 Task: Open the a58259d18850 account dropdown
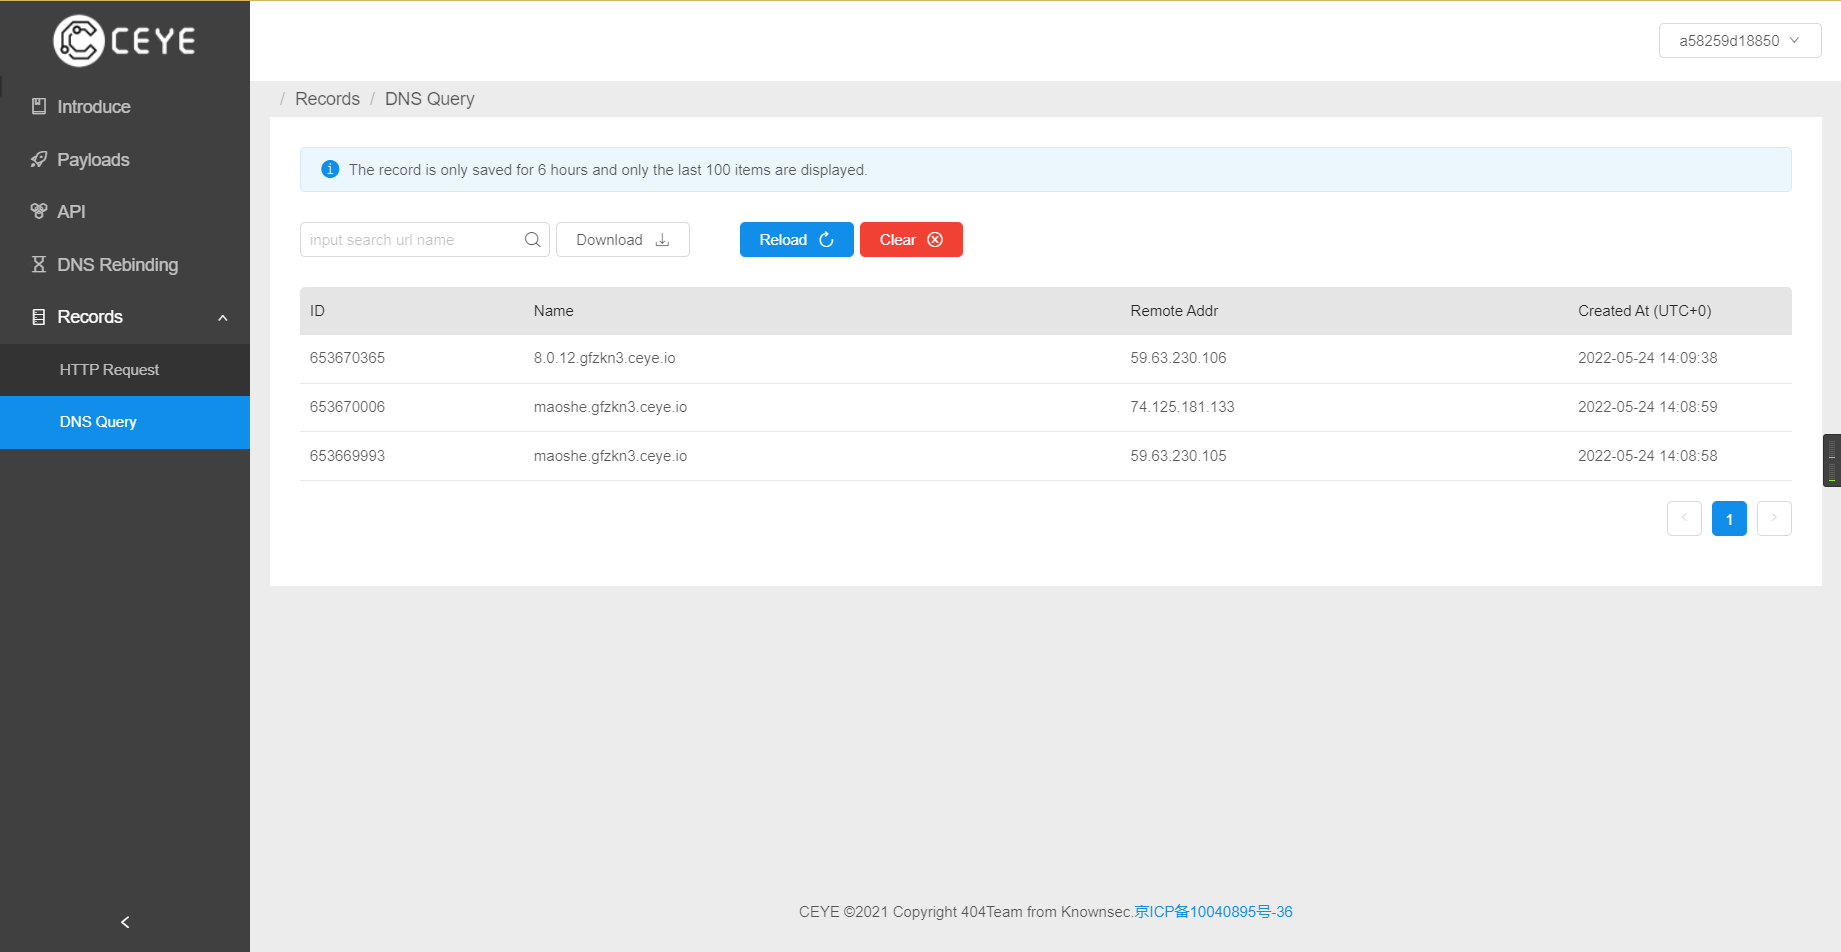coord(1740,41)
